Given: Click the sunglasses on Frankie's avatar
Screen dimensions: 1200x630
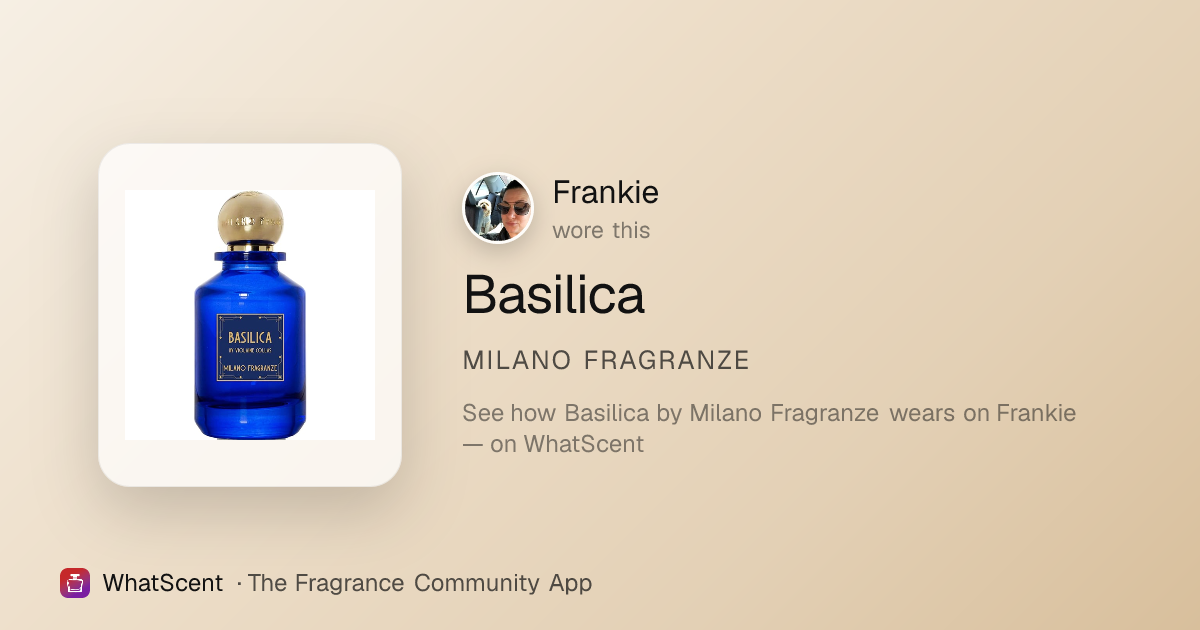Looking at the screenshot, I should (514, 209).
